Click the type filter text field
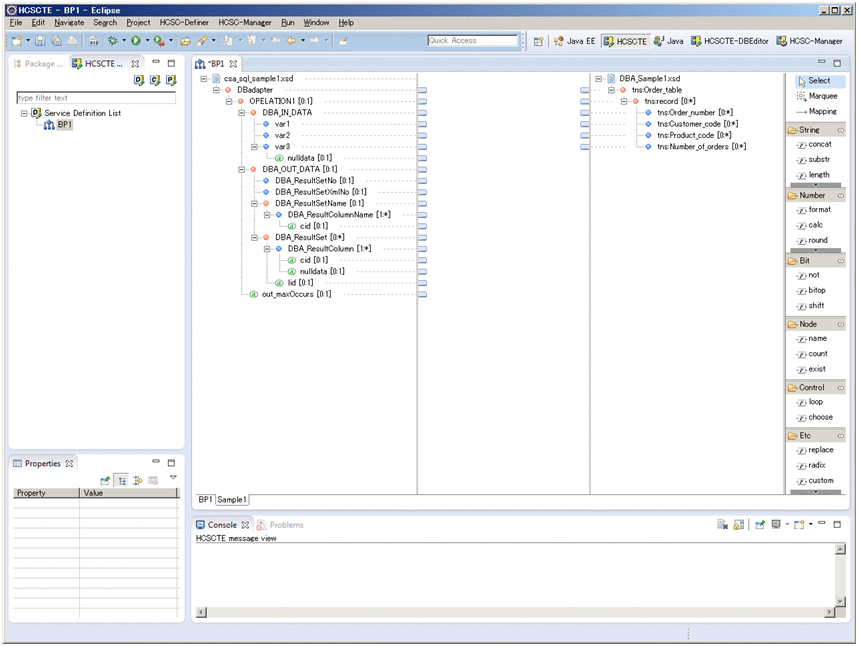Screen dimensions: 859x647 coord(95,98)
